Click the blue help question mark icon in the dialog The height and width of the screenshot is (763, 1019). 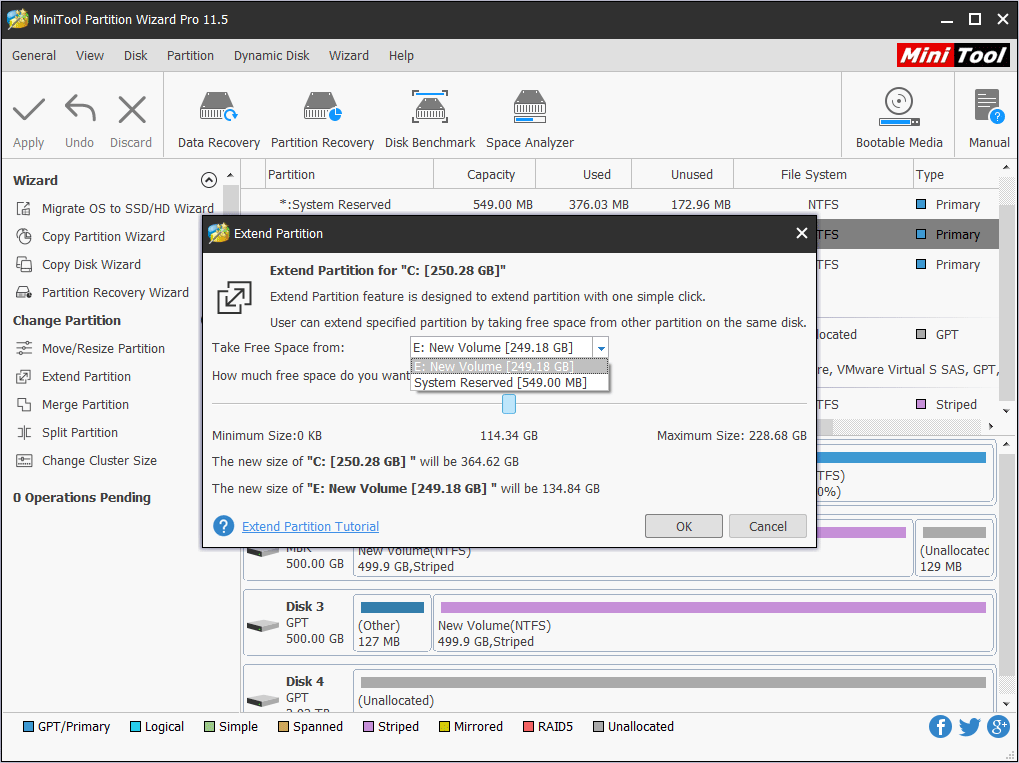pyautogui.click(x=224, y=526)
